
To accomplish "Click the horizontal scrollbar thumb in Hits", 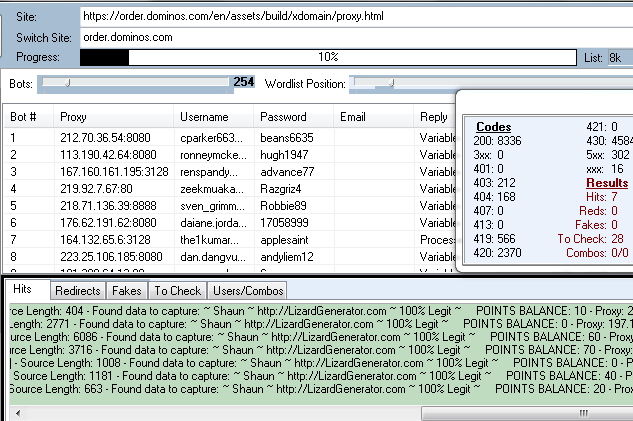I will point(527,413).
